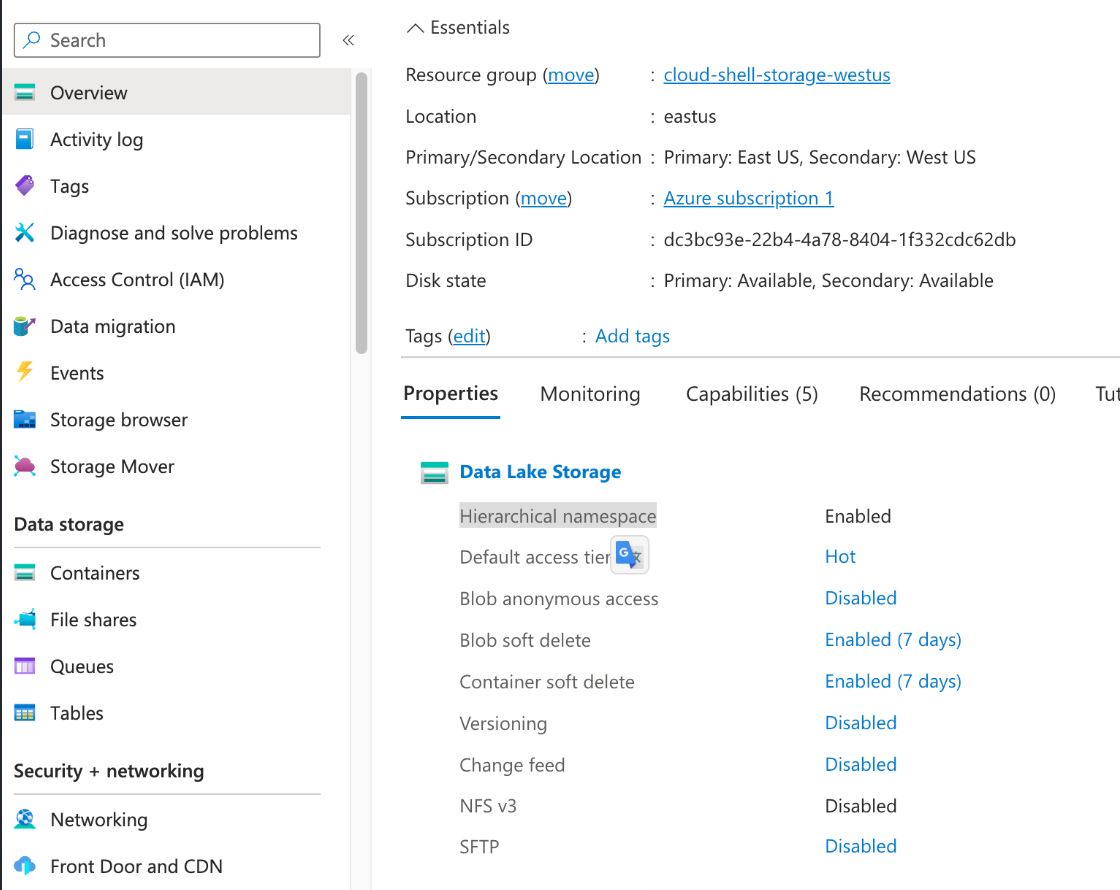1120x890 pixels.
Task: Click the Events lightning bolt icon
Action: [x=25, y=373]
